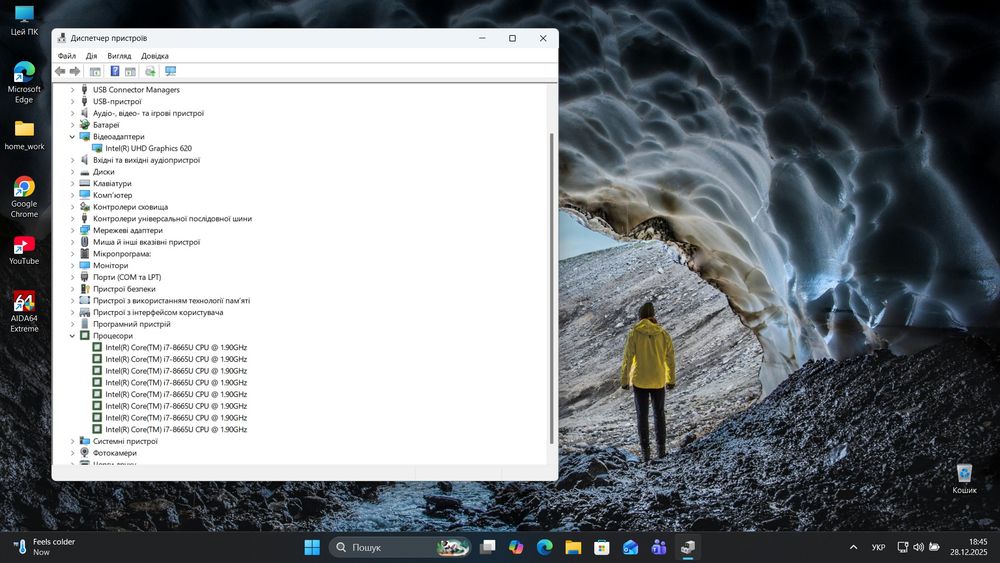Open the Довідка menu

tap(154, 56)
